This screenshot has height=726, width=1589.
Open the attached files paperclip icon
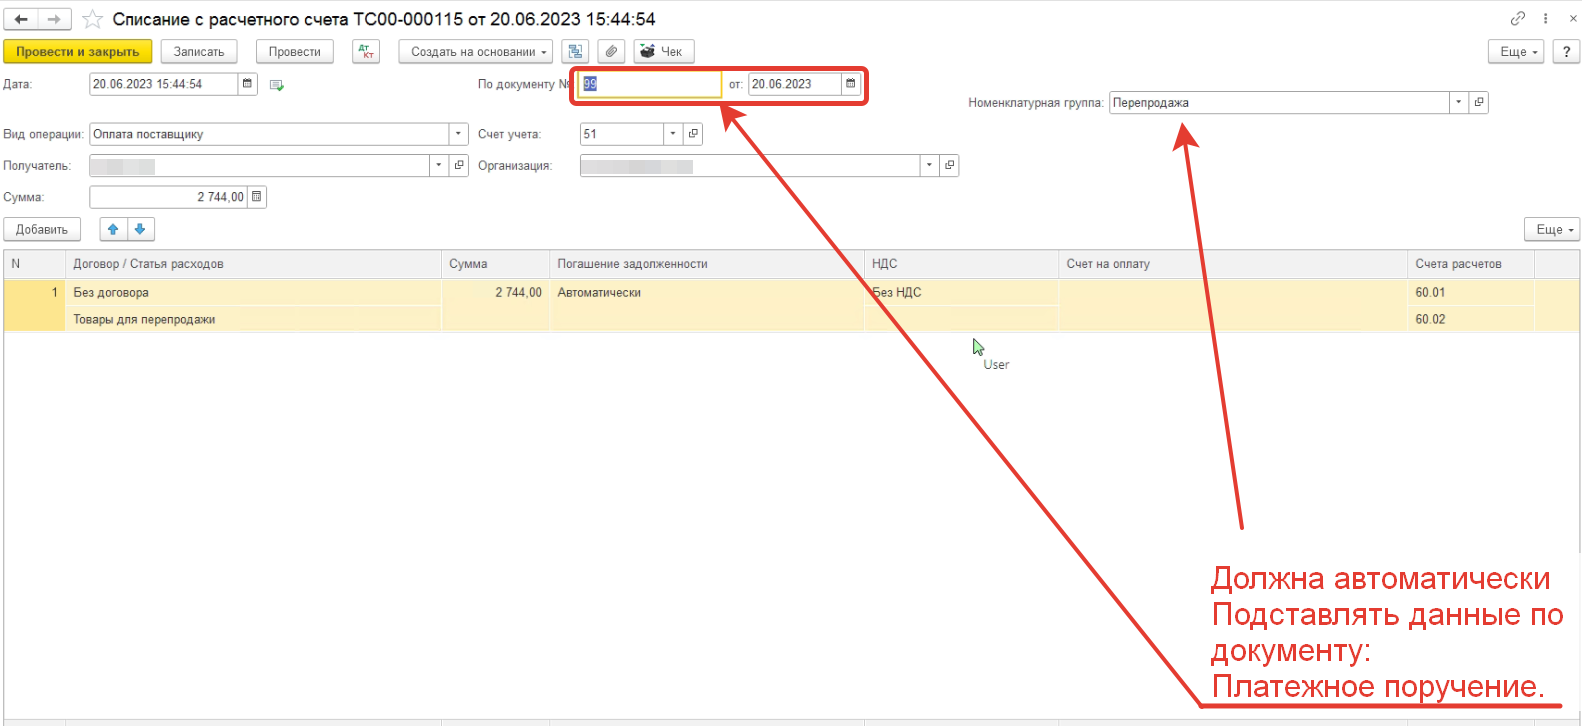611,51
